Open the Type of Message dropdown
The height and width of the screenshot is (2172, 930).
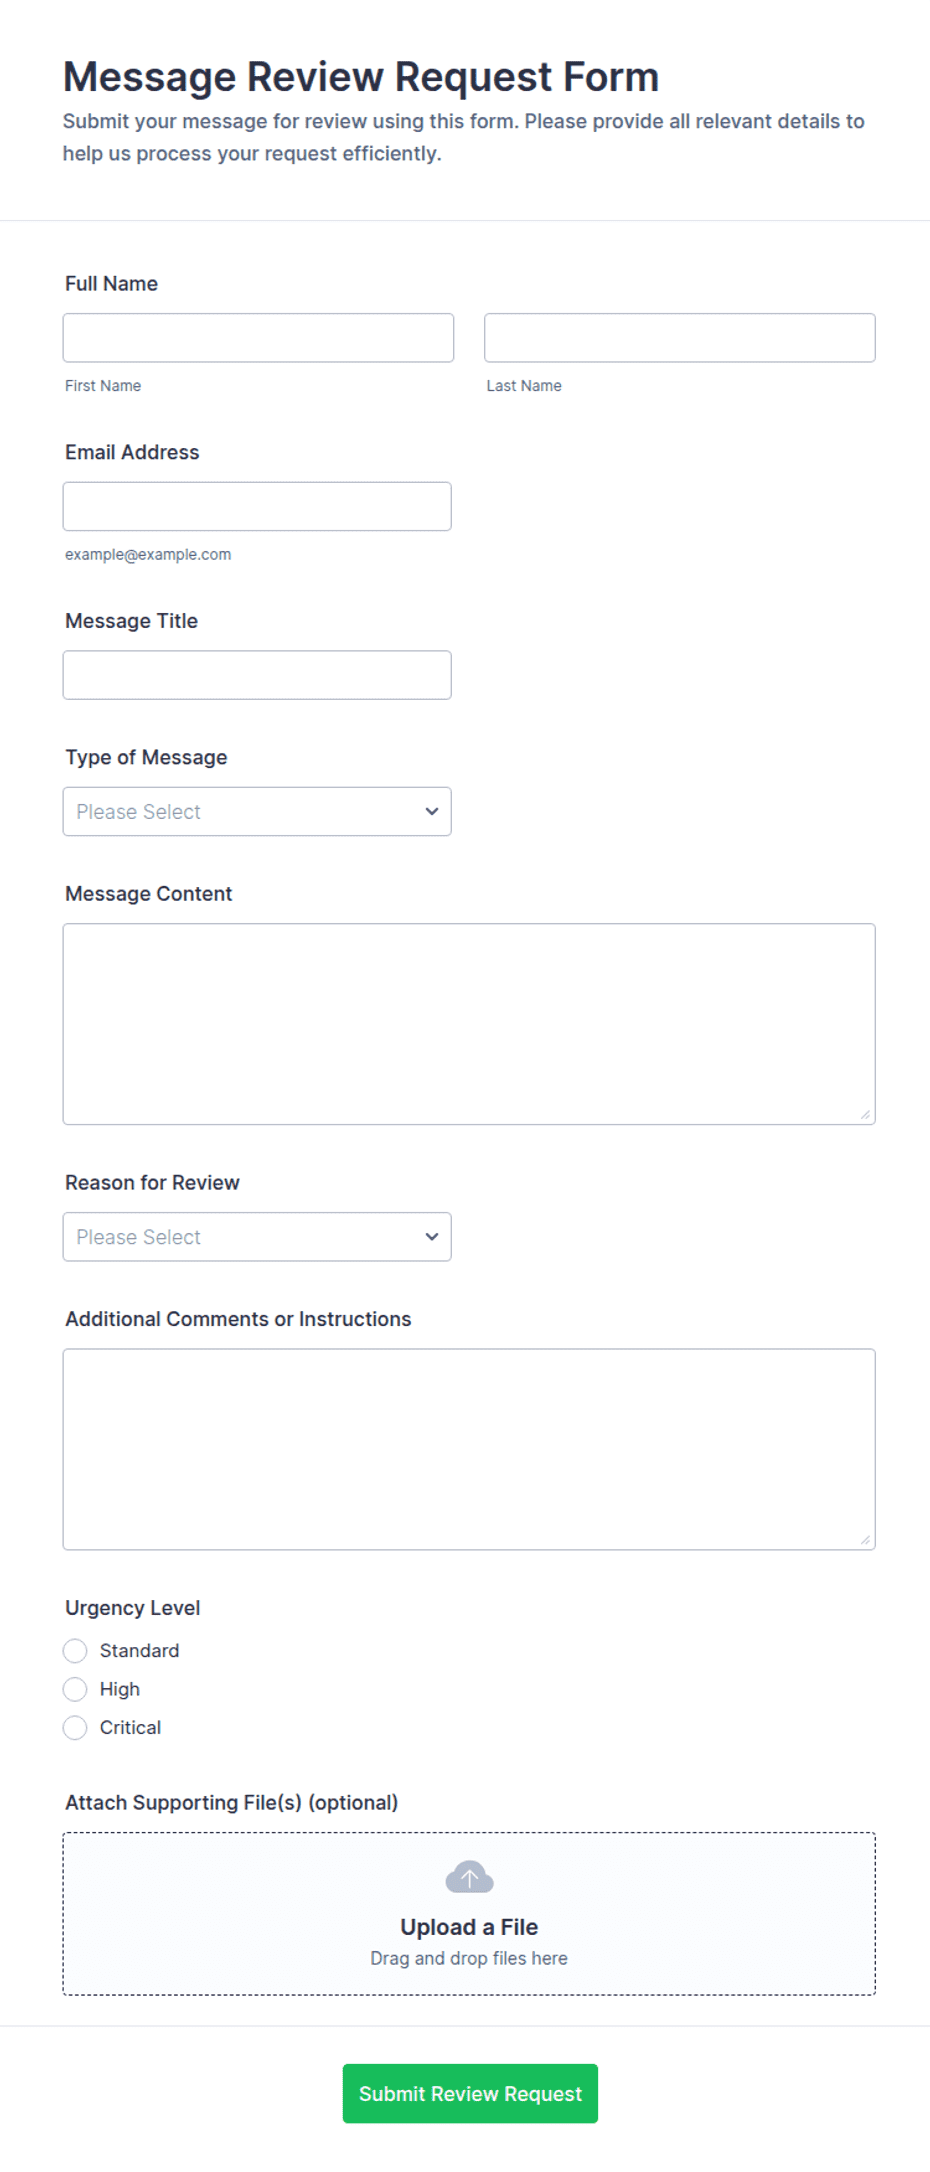257,812
